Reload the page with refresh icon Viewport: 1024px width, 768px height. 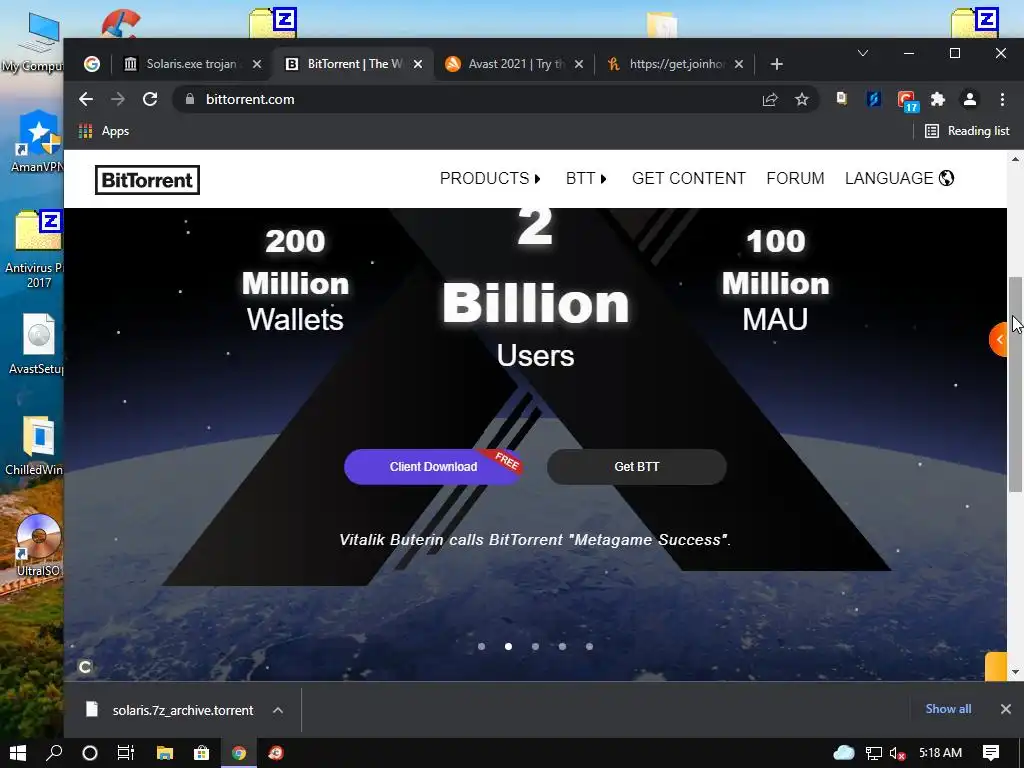150,99
